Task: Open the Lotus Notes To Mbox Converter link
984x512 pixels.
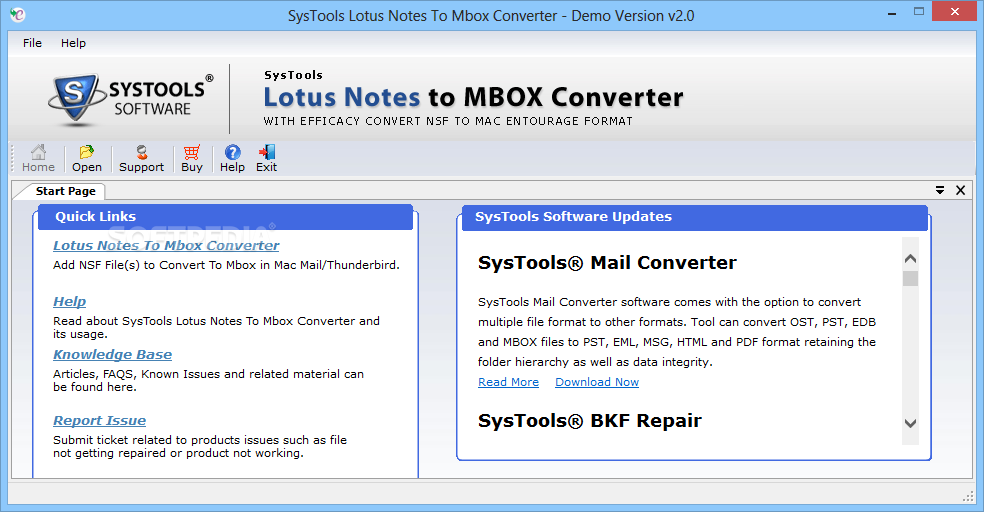Action: [x=166, y=245]
